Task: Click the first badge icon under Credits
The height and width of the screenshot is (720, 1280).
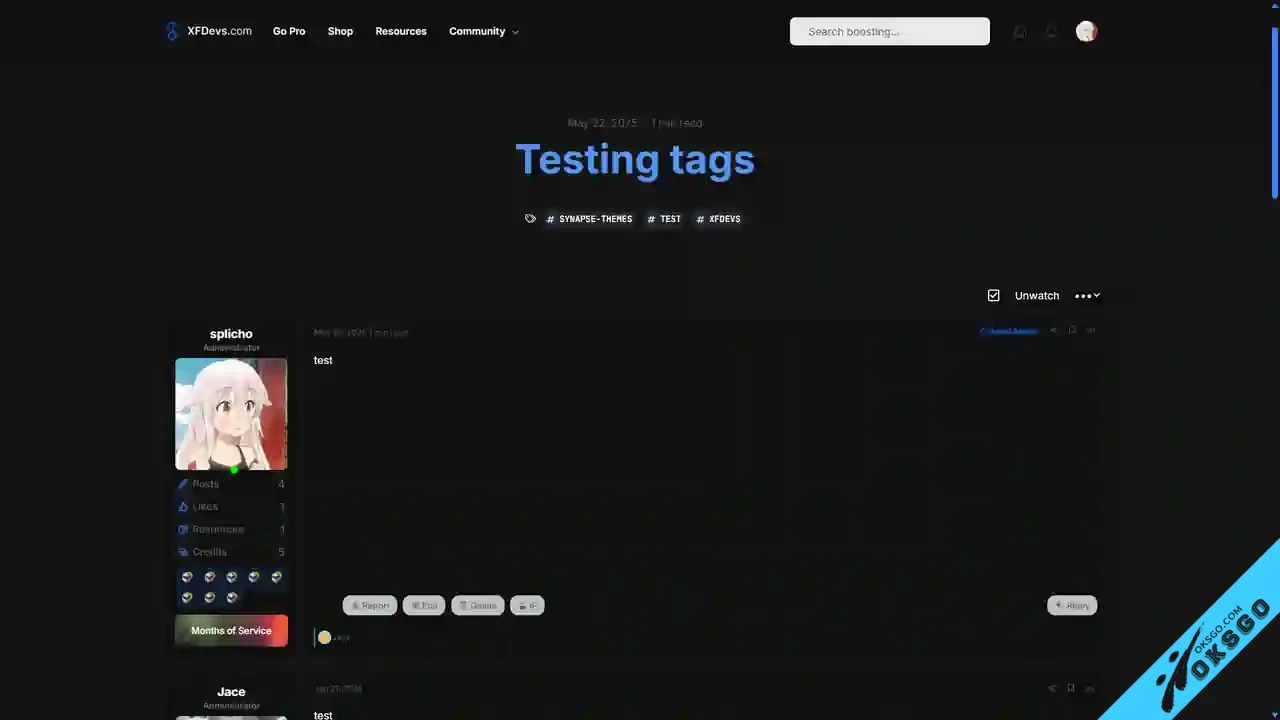Action: [187, 577]
